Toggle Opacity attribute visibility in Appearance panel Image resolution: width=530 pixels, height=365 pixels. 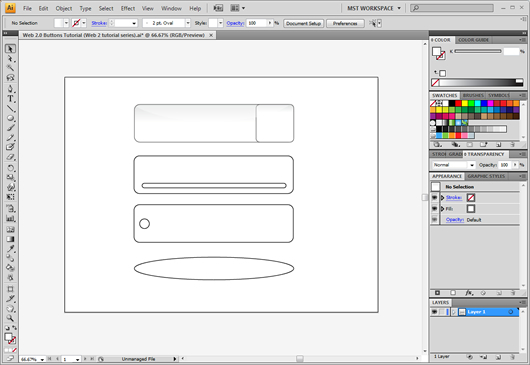[435, 220]
